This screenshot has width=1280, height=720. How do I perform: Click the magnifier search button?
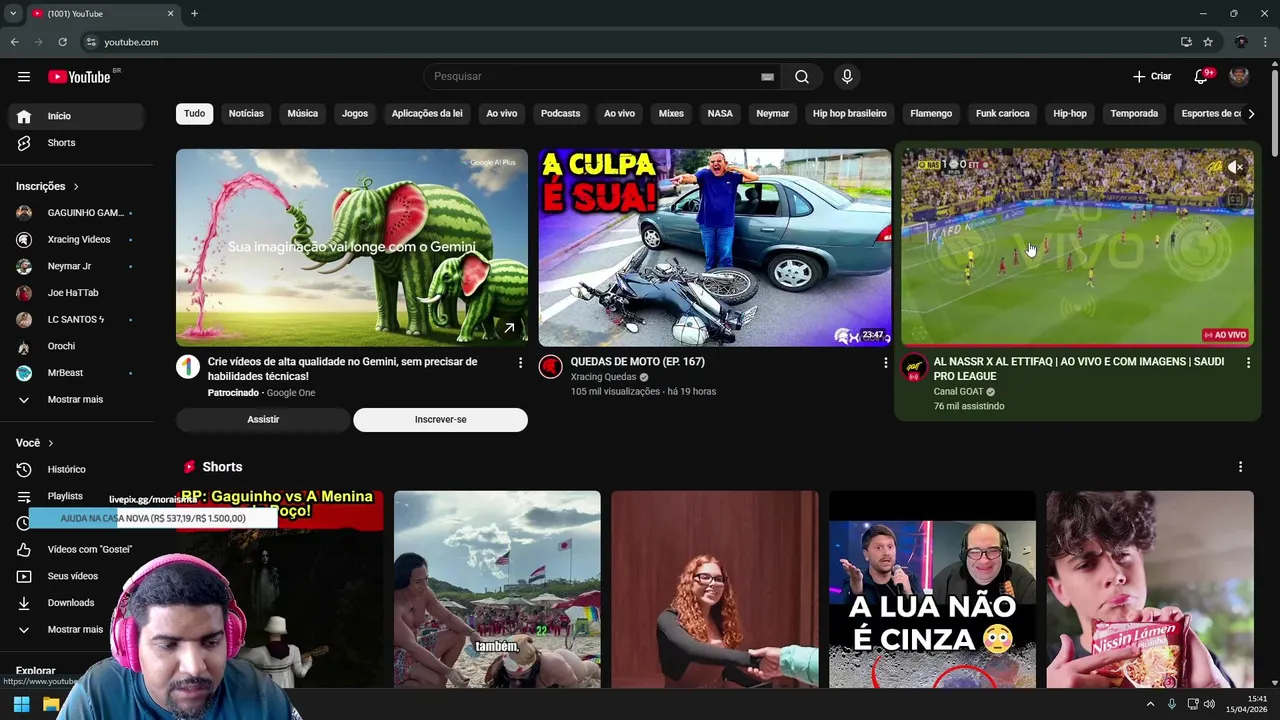click(x=802, y=77)
